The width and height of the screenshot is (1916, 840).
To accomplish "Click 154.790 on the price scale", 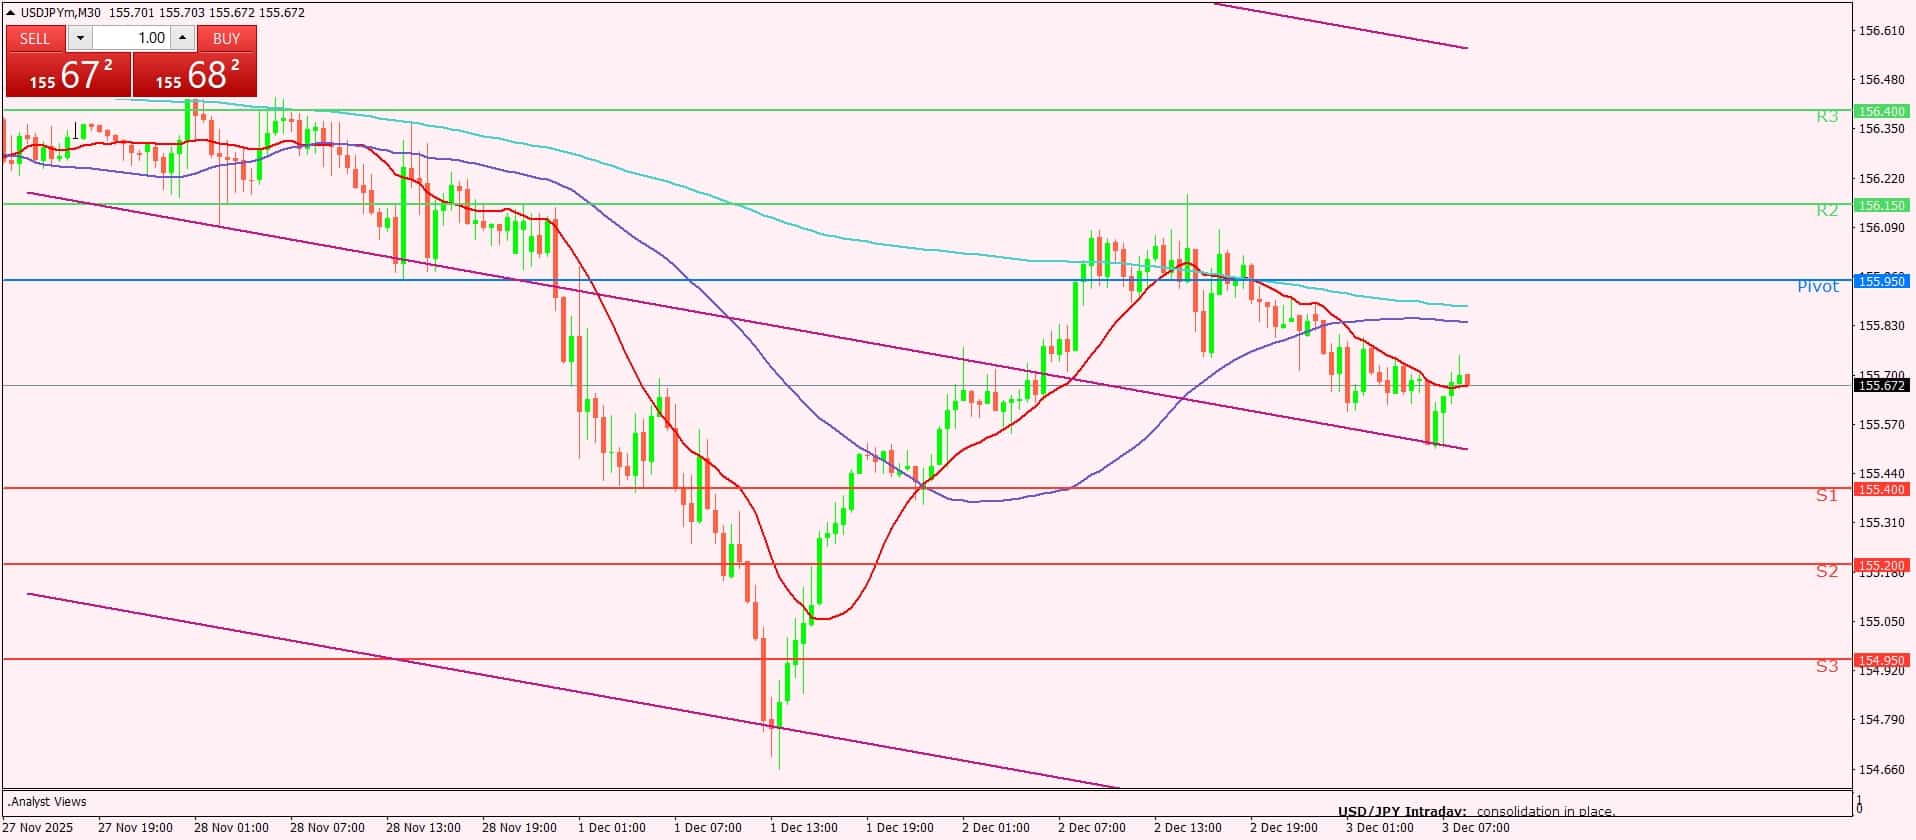I will click(1881, 720).
